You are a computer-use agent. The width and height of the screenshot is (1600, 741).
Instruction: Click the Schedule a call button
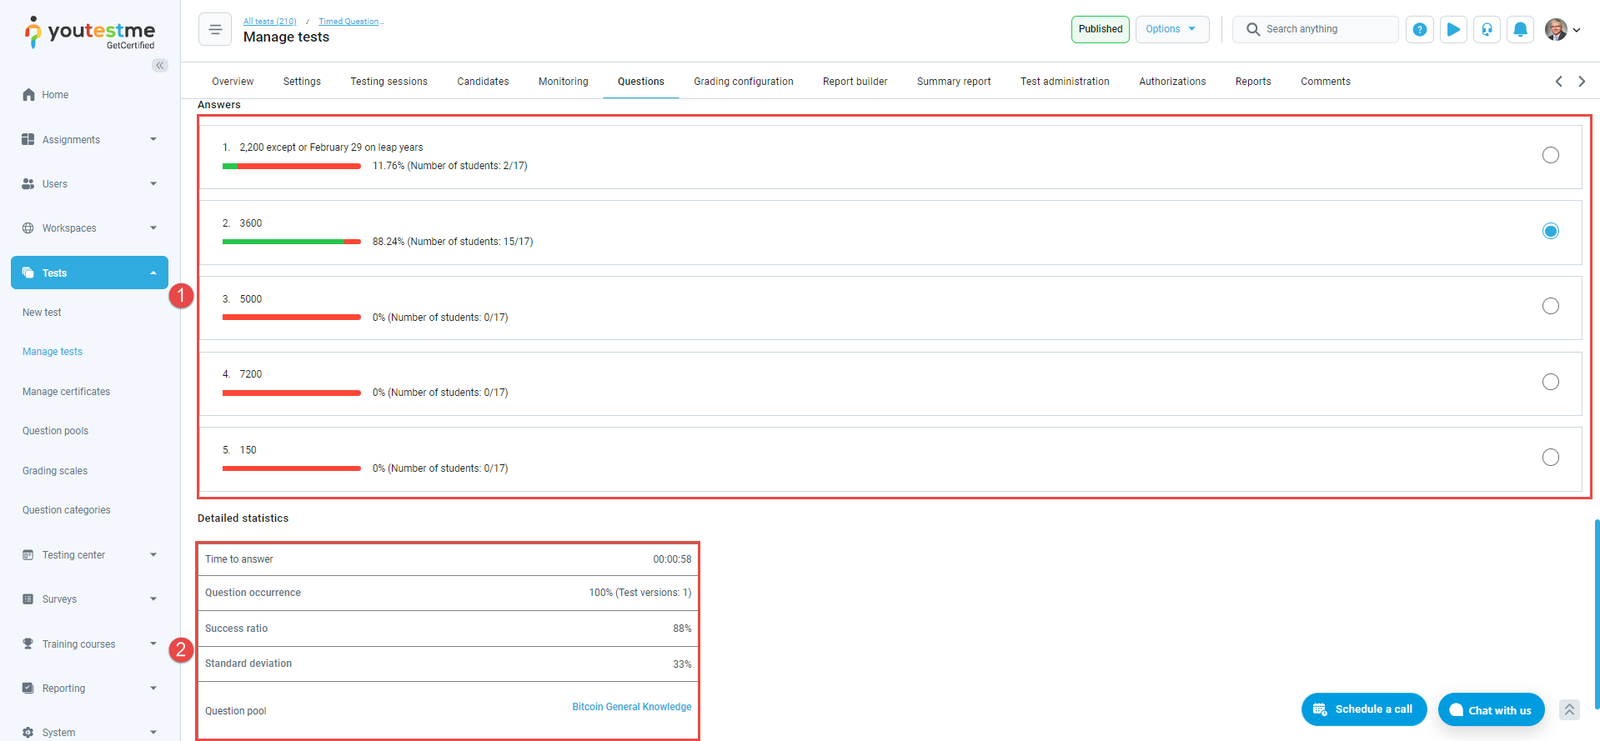pyautogui.click(x=1363, y=709)
